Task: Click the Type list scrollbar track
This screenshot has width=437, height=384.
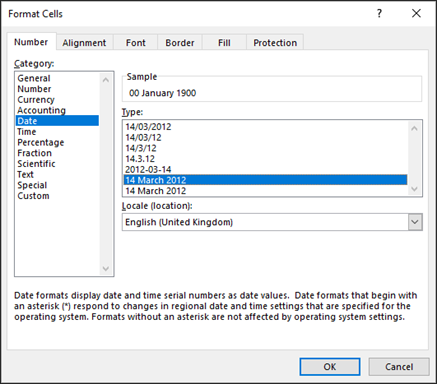Action: tap(414, 158)
